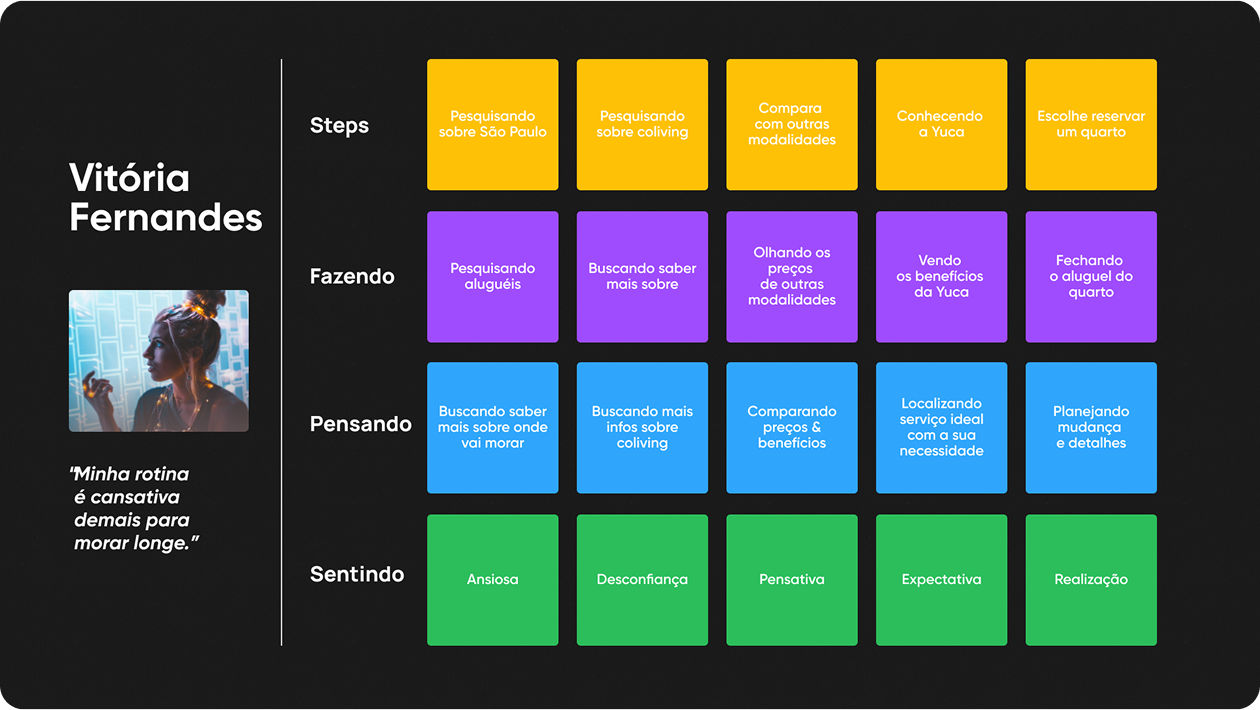The image size is (1260, 710).
Task: Select the 'Fechando o aluguel do quarto' card
Action: click(1091, 277)
